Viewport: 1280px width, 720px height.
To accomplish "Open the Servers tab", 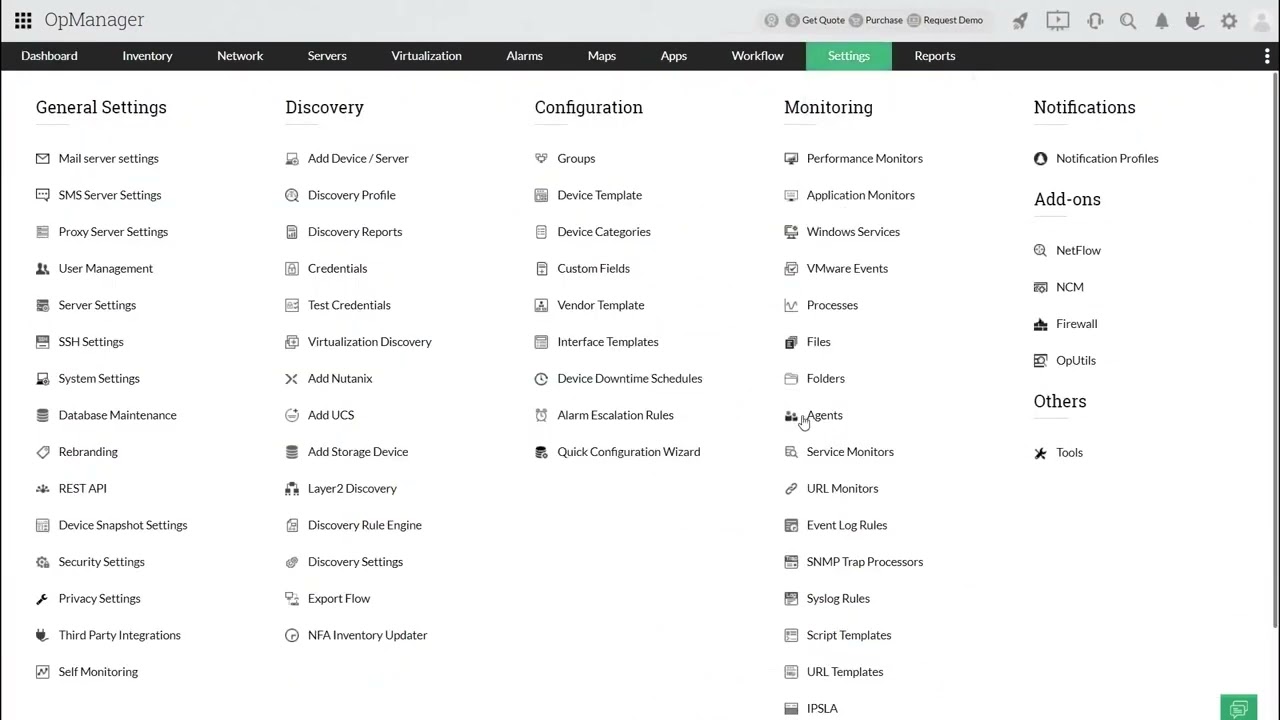I will (x=327, y=56).
